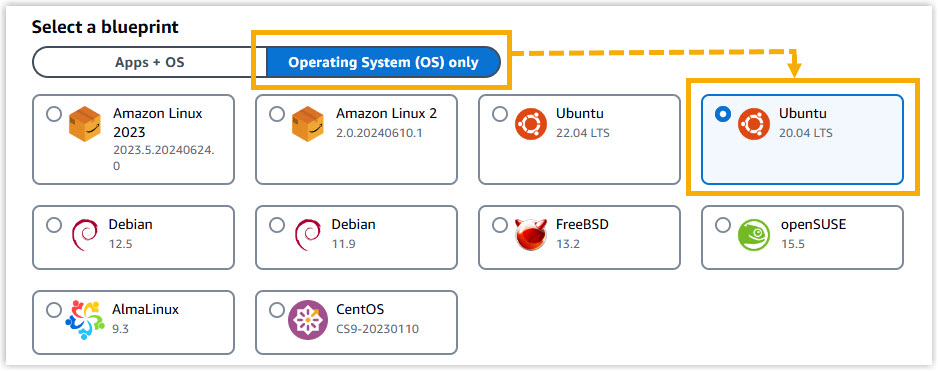
Task: Click the 13.2 FreeBSD version text
Action: (568, 244)
